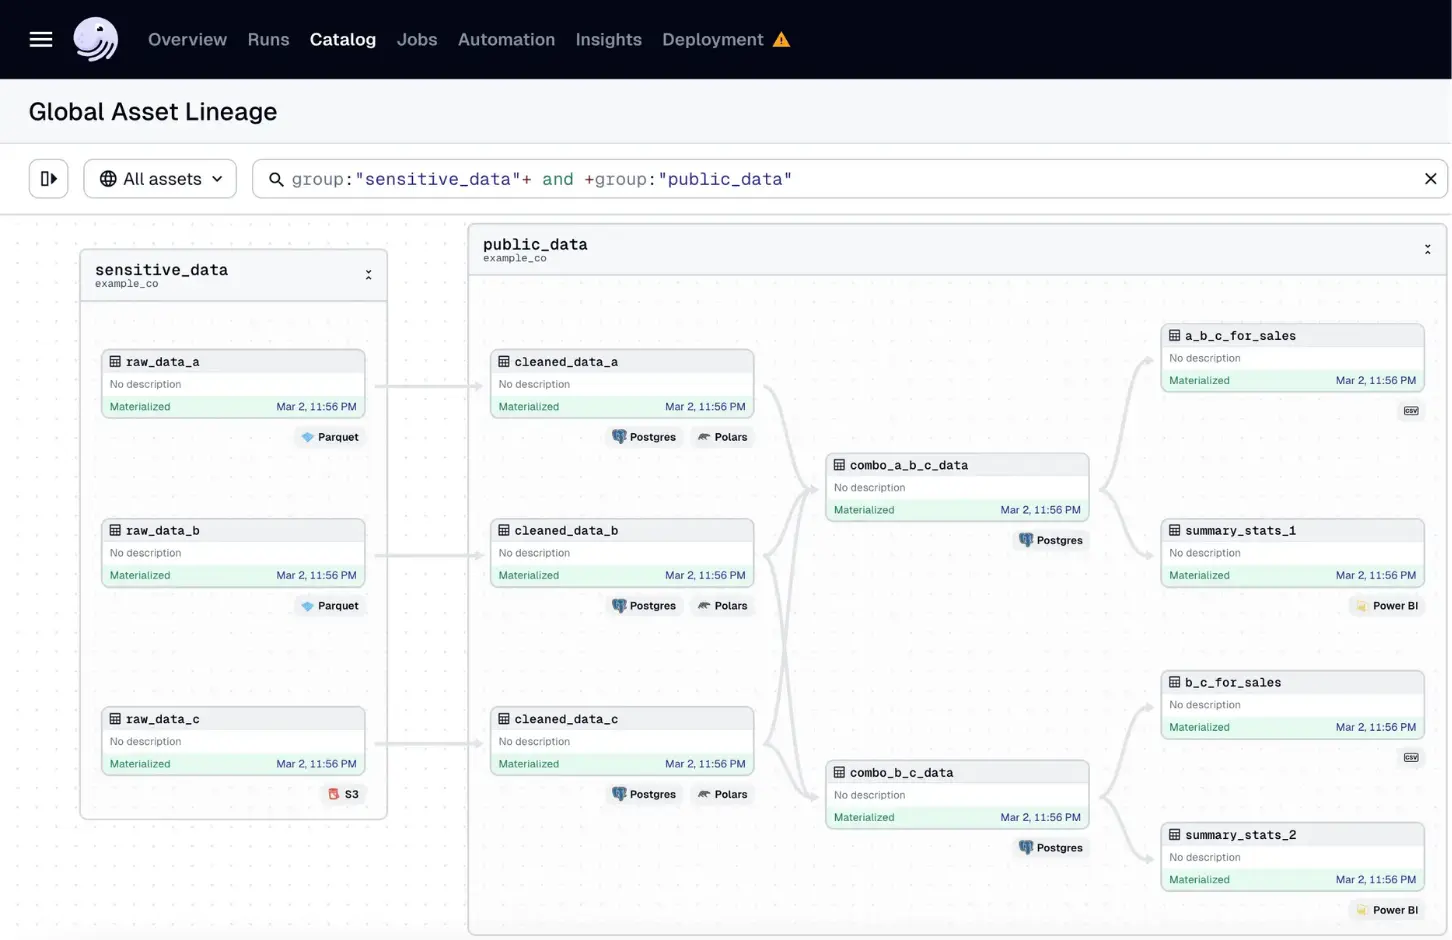This screenshot has width=1452, height=940.
Task: Click the Parquet tag under raw_data_a
Action: pos(330,437)
